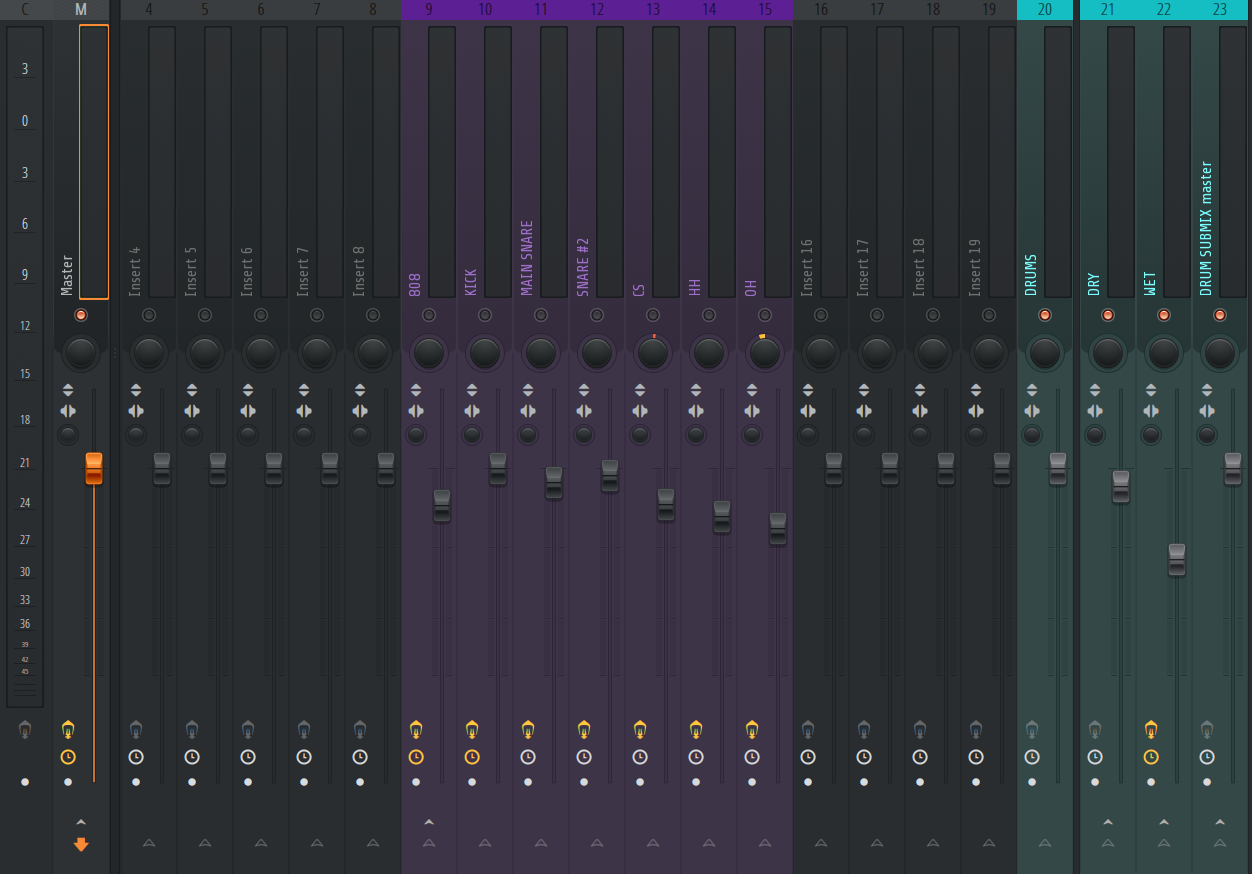Click the latency clock icon on HH track

pyautogui.click(x=696, y=757)
